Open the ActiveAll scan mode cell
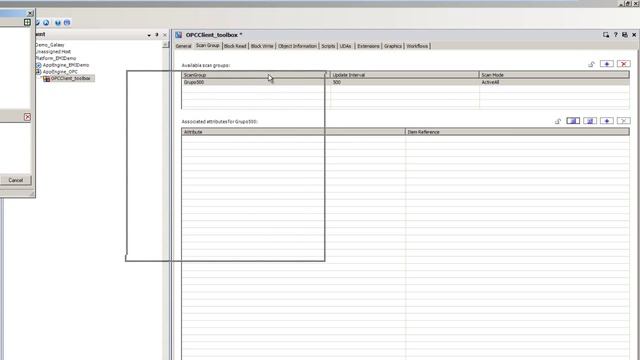 coord(554,82)
